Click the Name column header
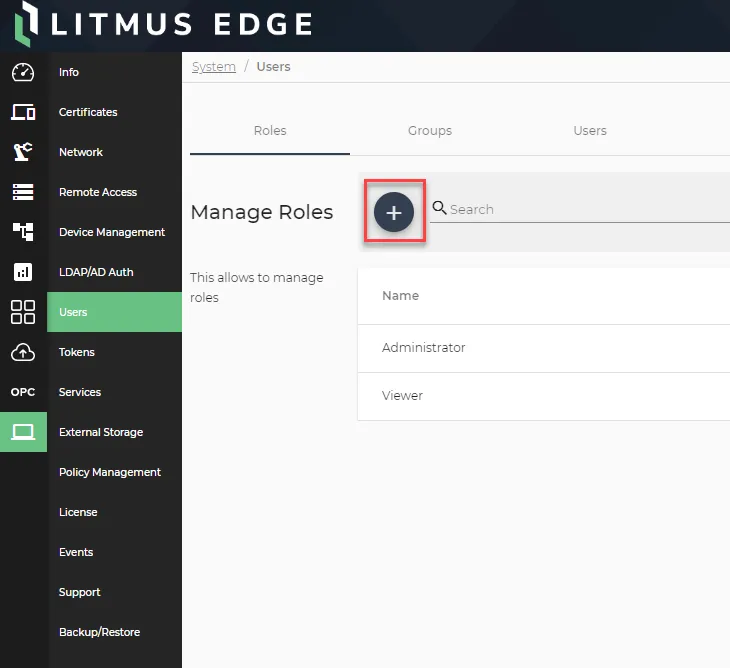The image size is (730, 668). pyautogui.click(x=400, y=296)
